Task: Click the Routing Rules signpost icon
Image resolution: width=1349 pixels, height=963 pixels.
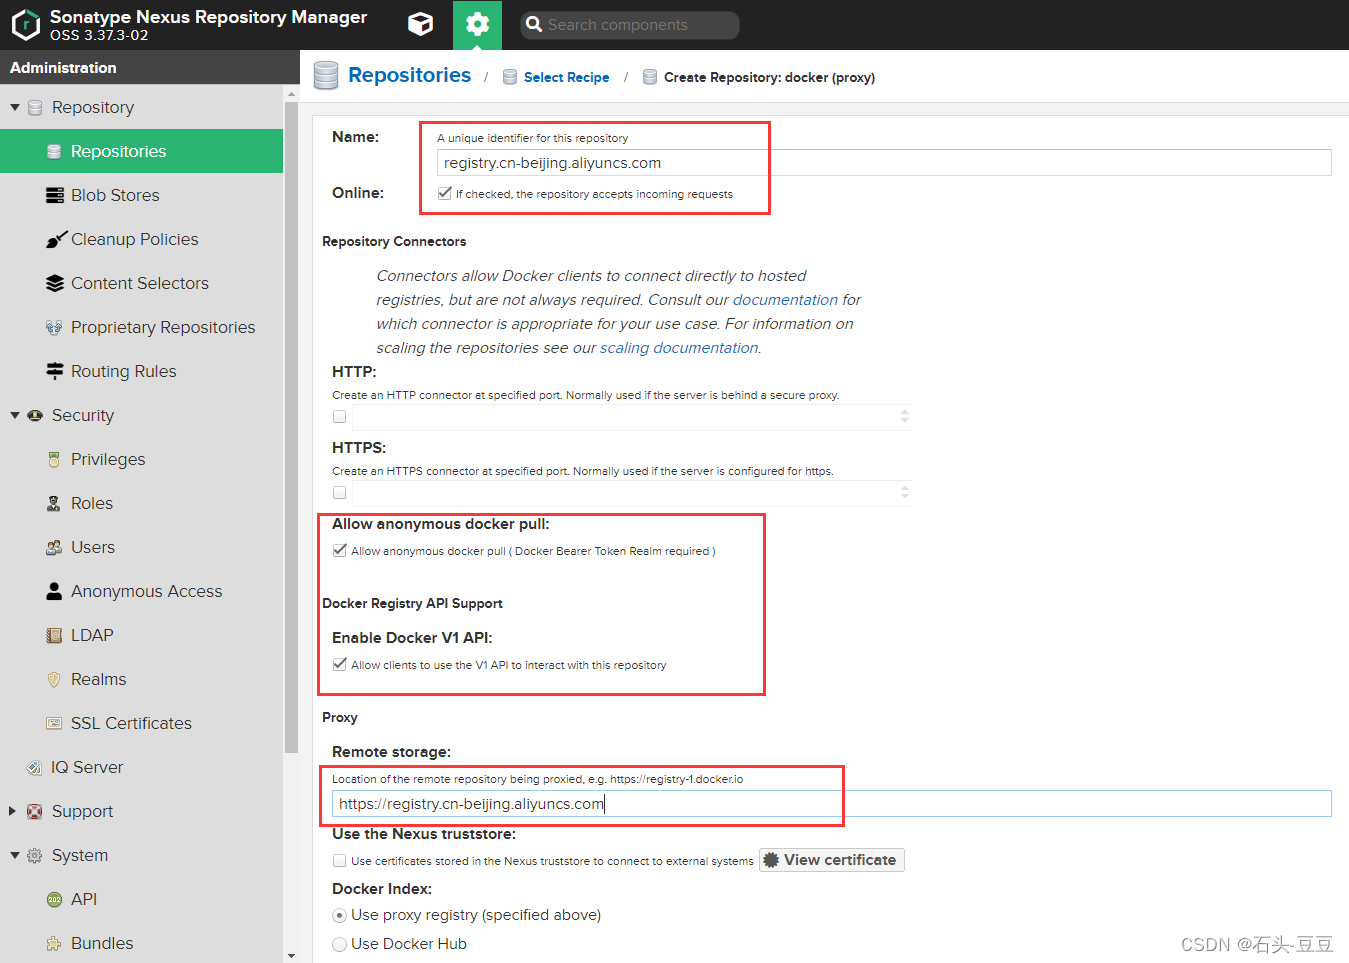Action: [x=55, y=371]
